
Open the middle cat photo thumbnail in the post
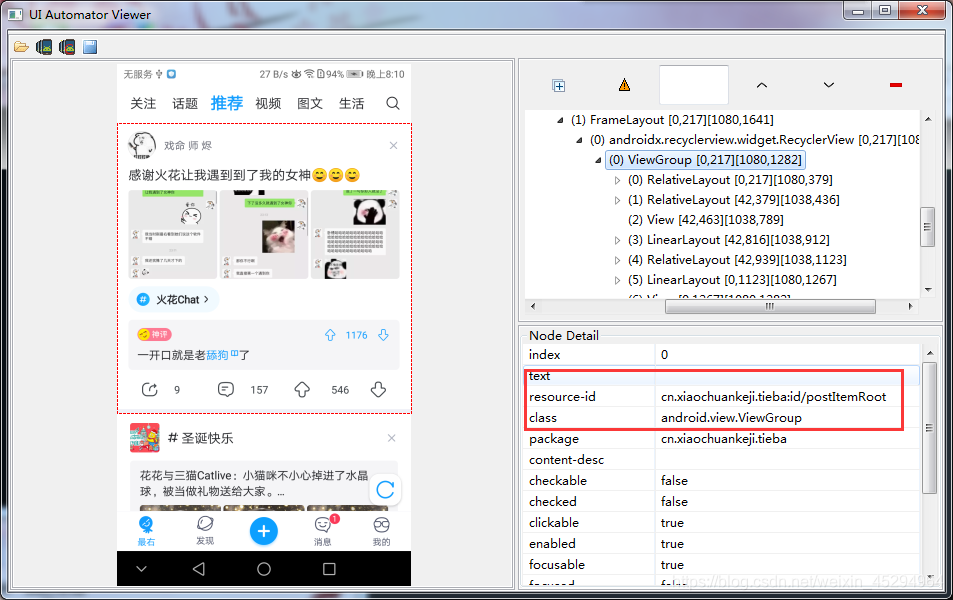pyautogui.click(x=264, y=234)
